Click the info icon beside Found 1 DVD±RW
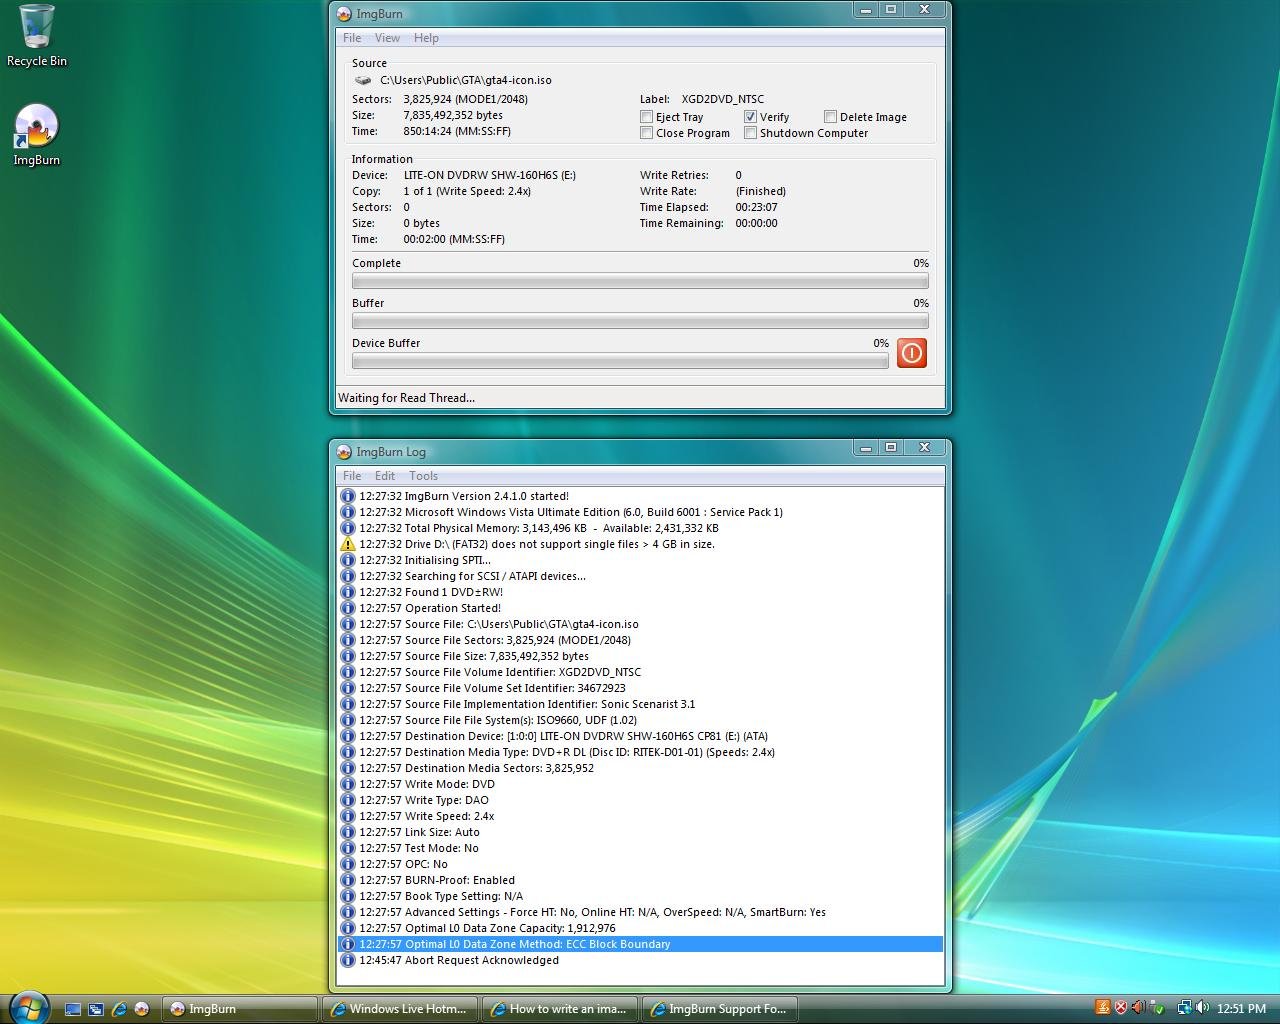 [348, 592]
